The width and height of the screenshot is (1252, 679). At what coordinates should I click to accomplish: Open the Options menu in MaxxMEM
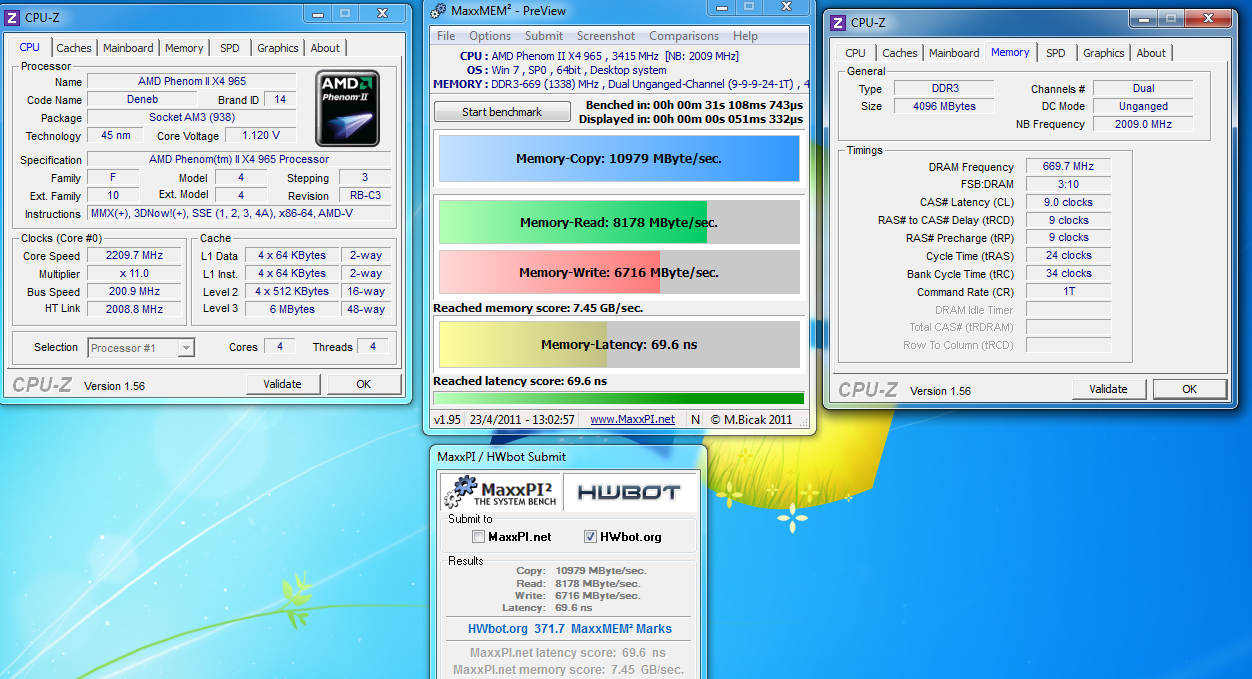[490, 35]
